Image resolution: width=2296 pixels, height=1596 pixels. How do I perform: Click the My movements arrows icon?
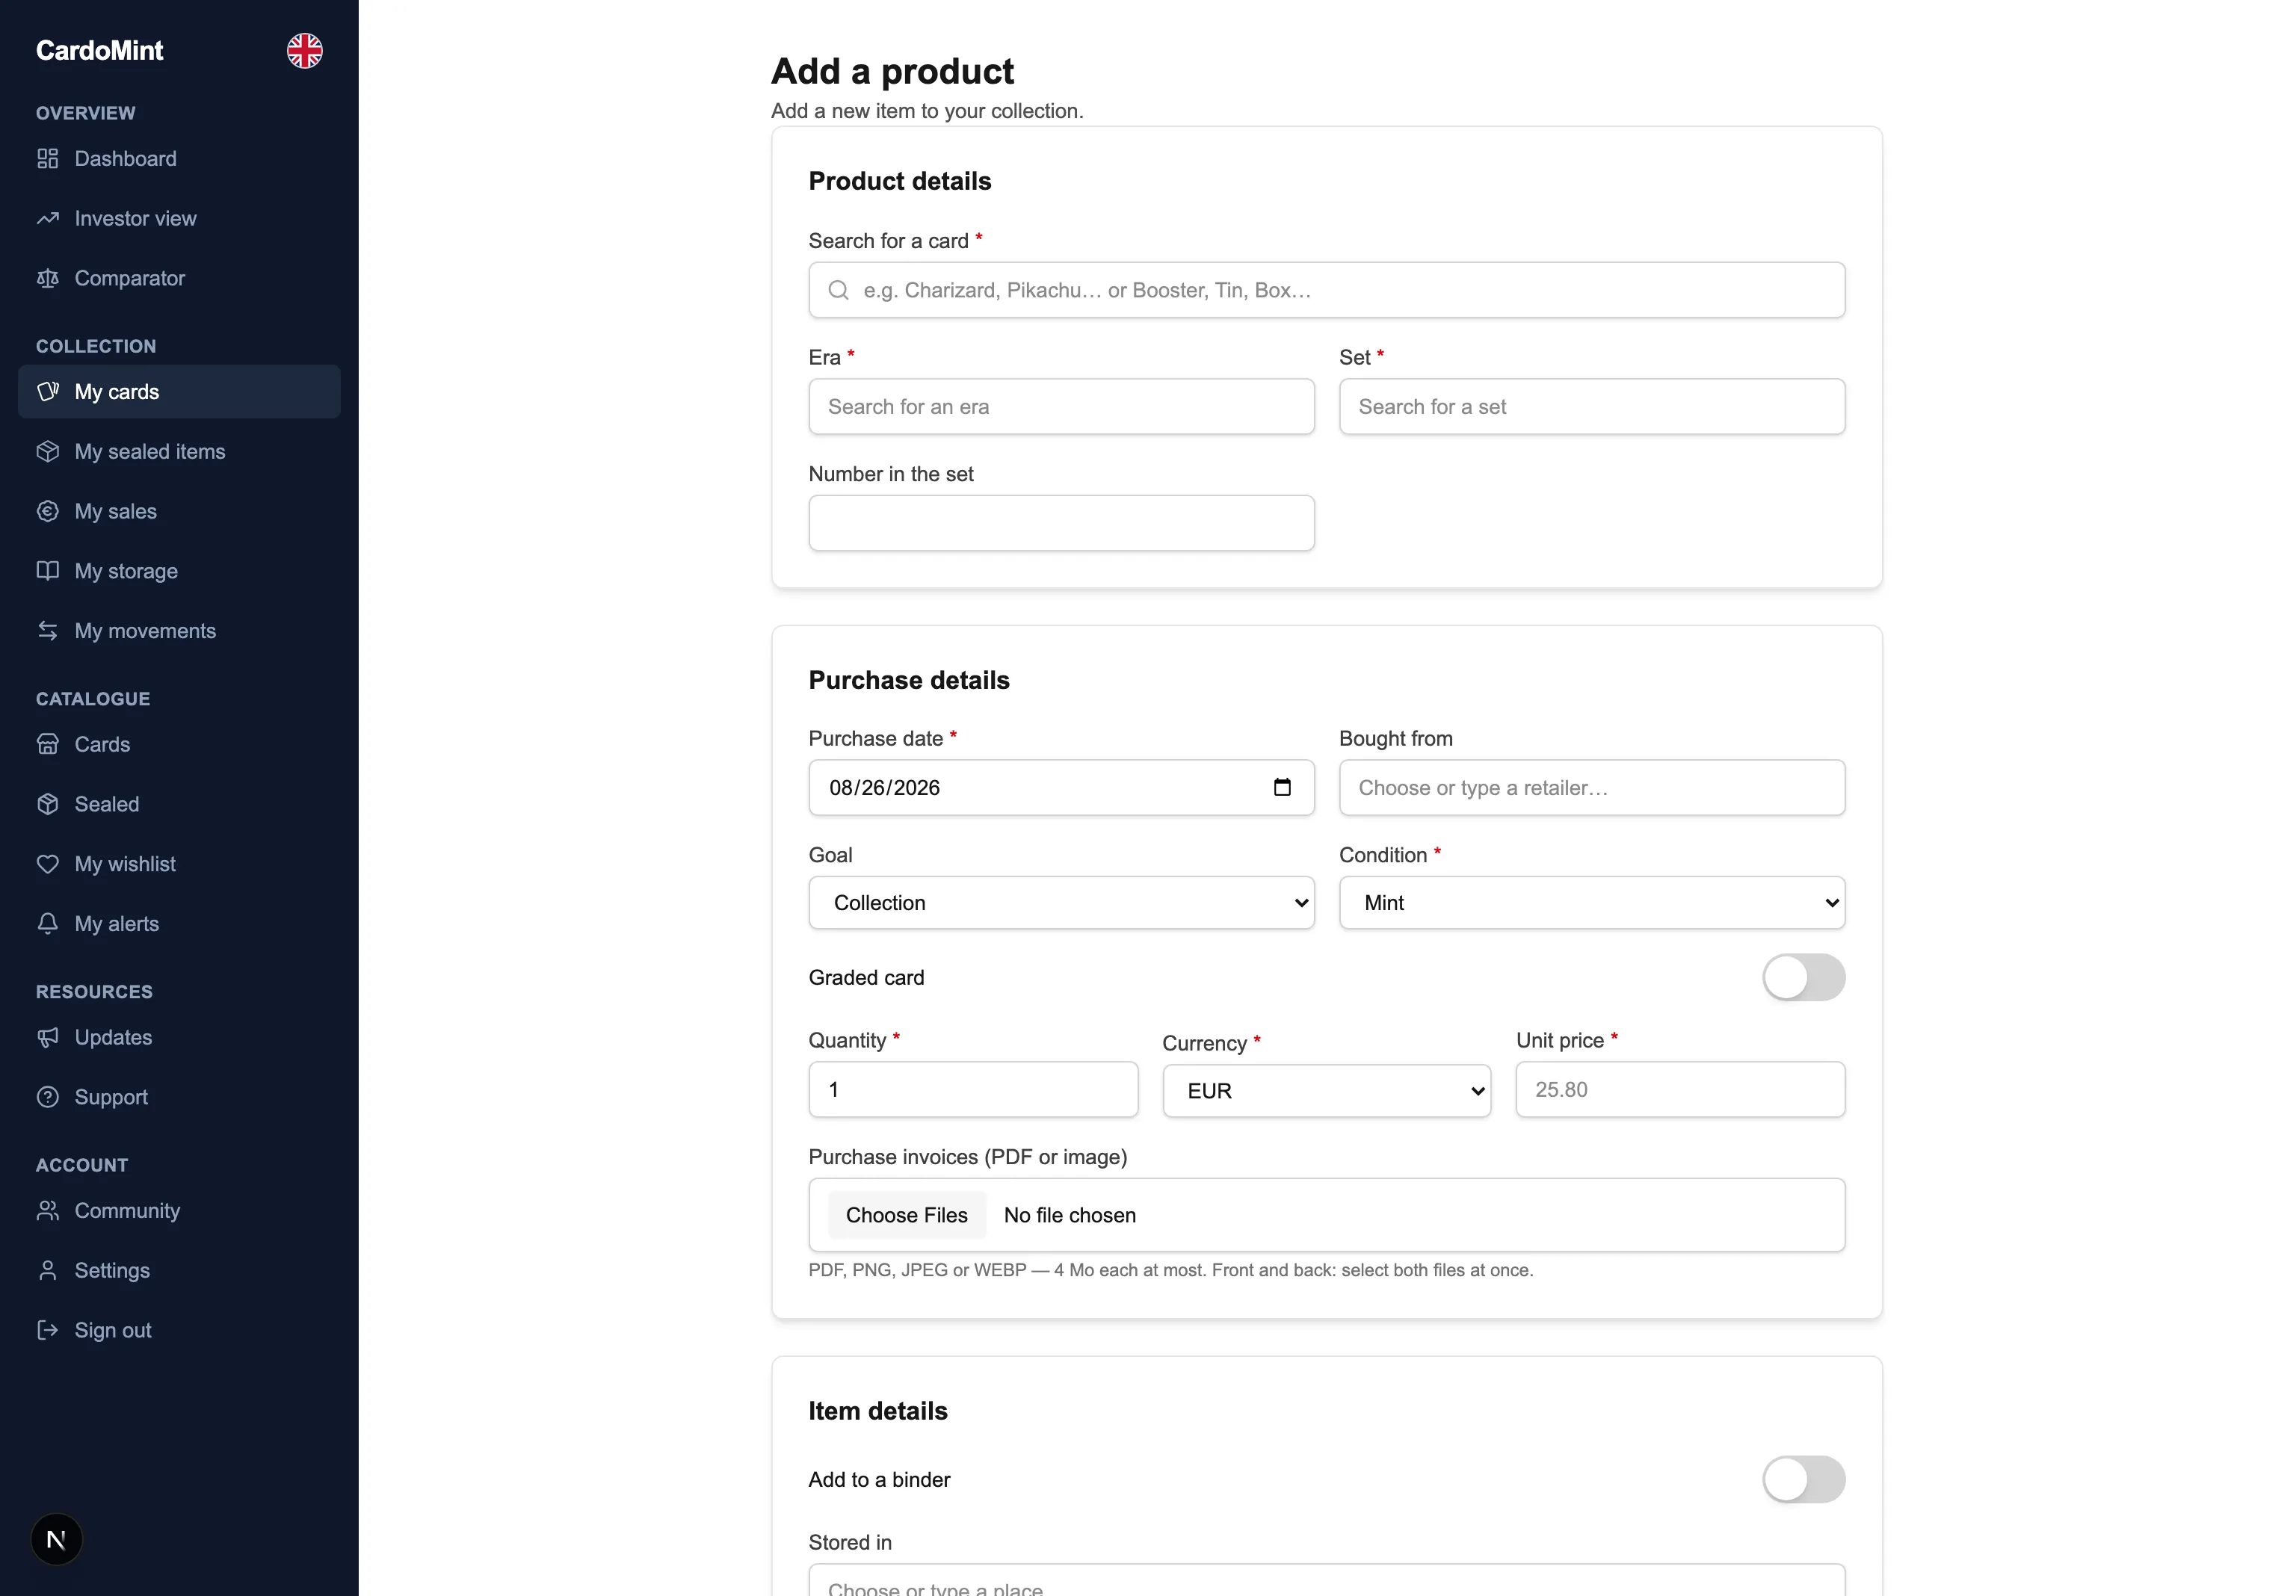click(x=48, y=631)
